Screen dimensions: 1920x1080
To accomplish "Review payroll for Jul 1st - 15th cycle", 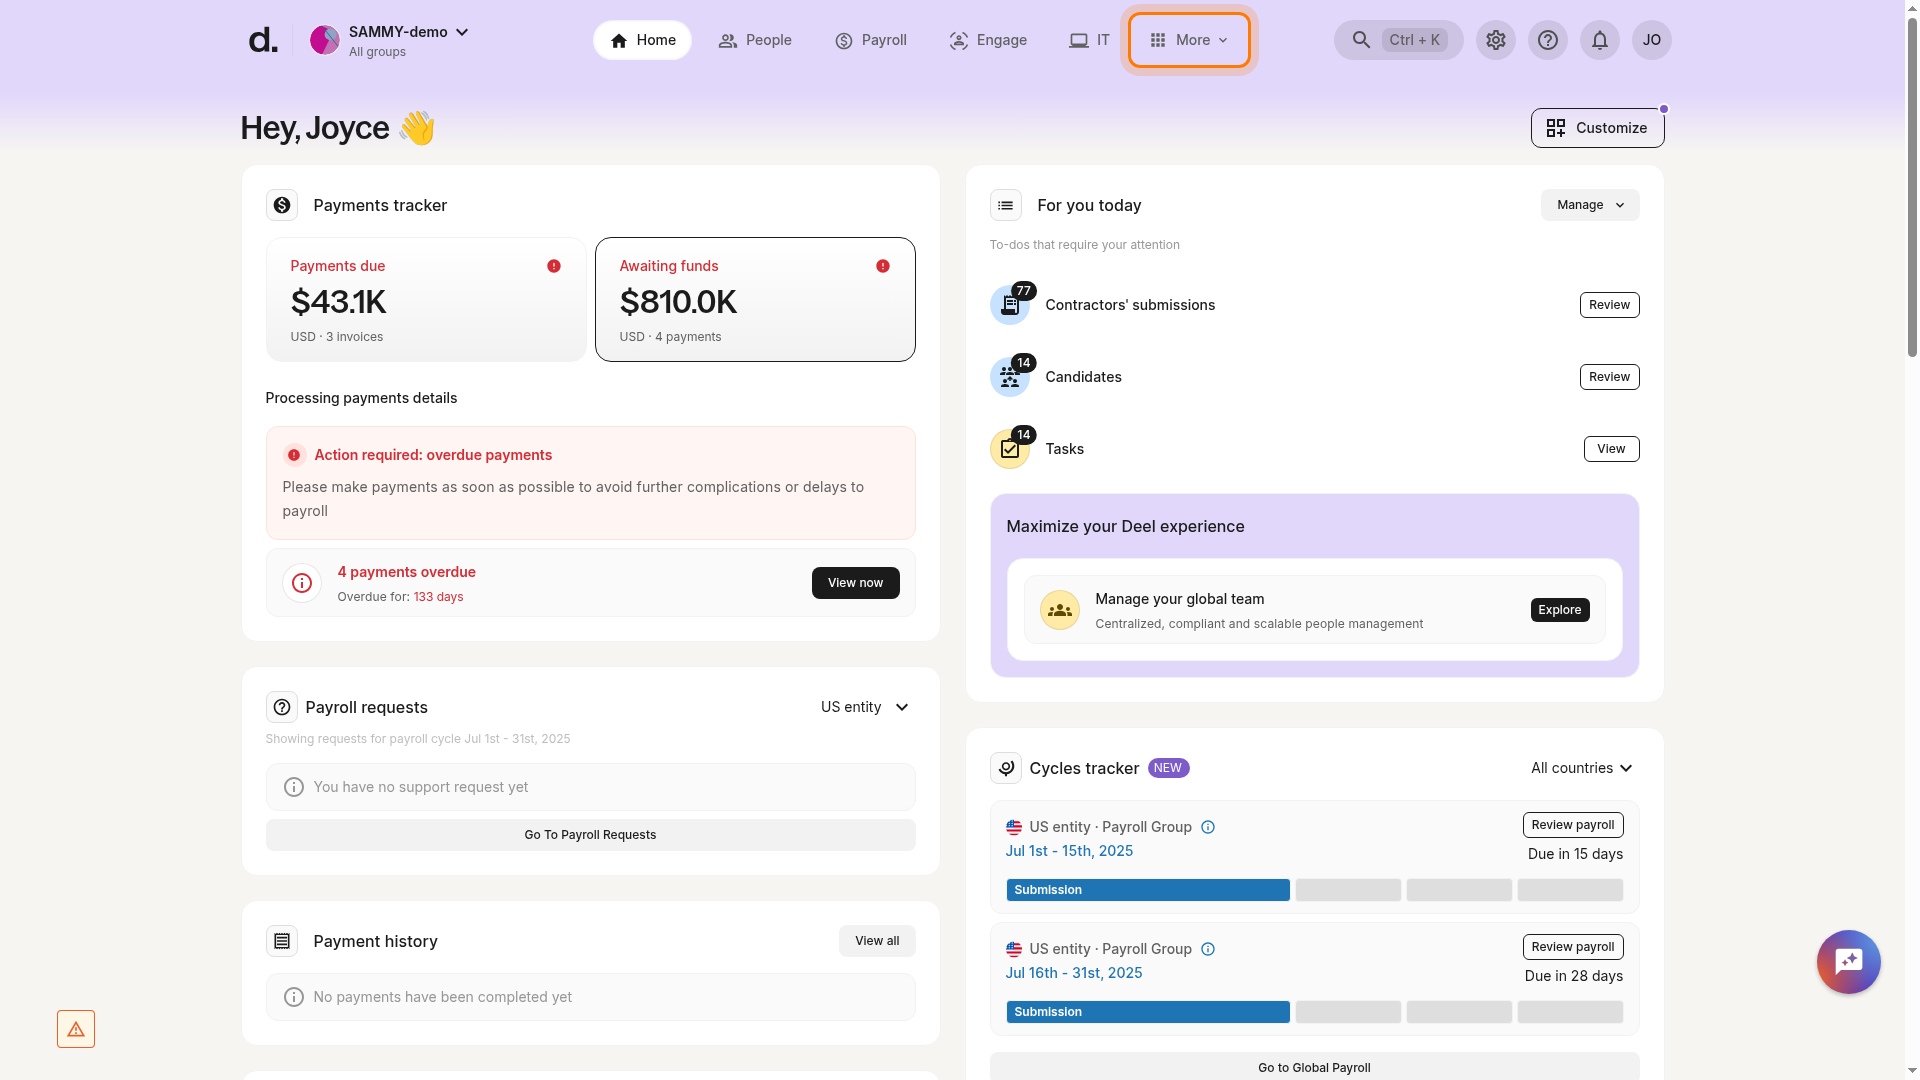I will click(1573, 825).
